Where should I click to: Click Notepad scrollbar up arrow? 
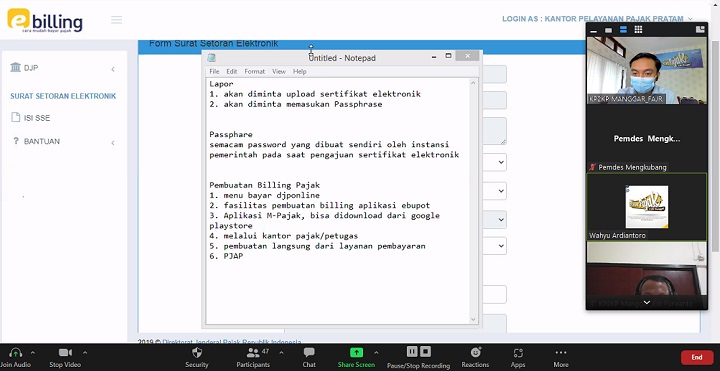point(473,83)
